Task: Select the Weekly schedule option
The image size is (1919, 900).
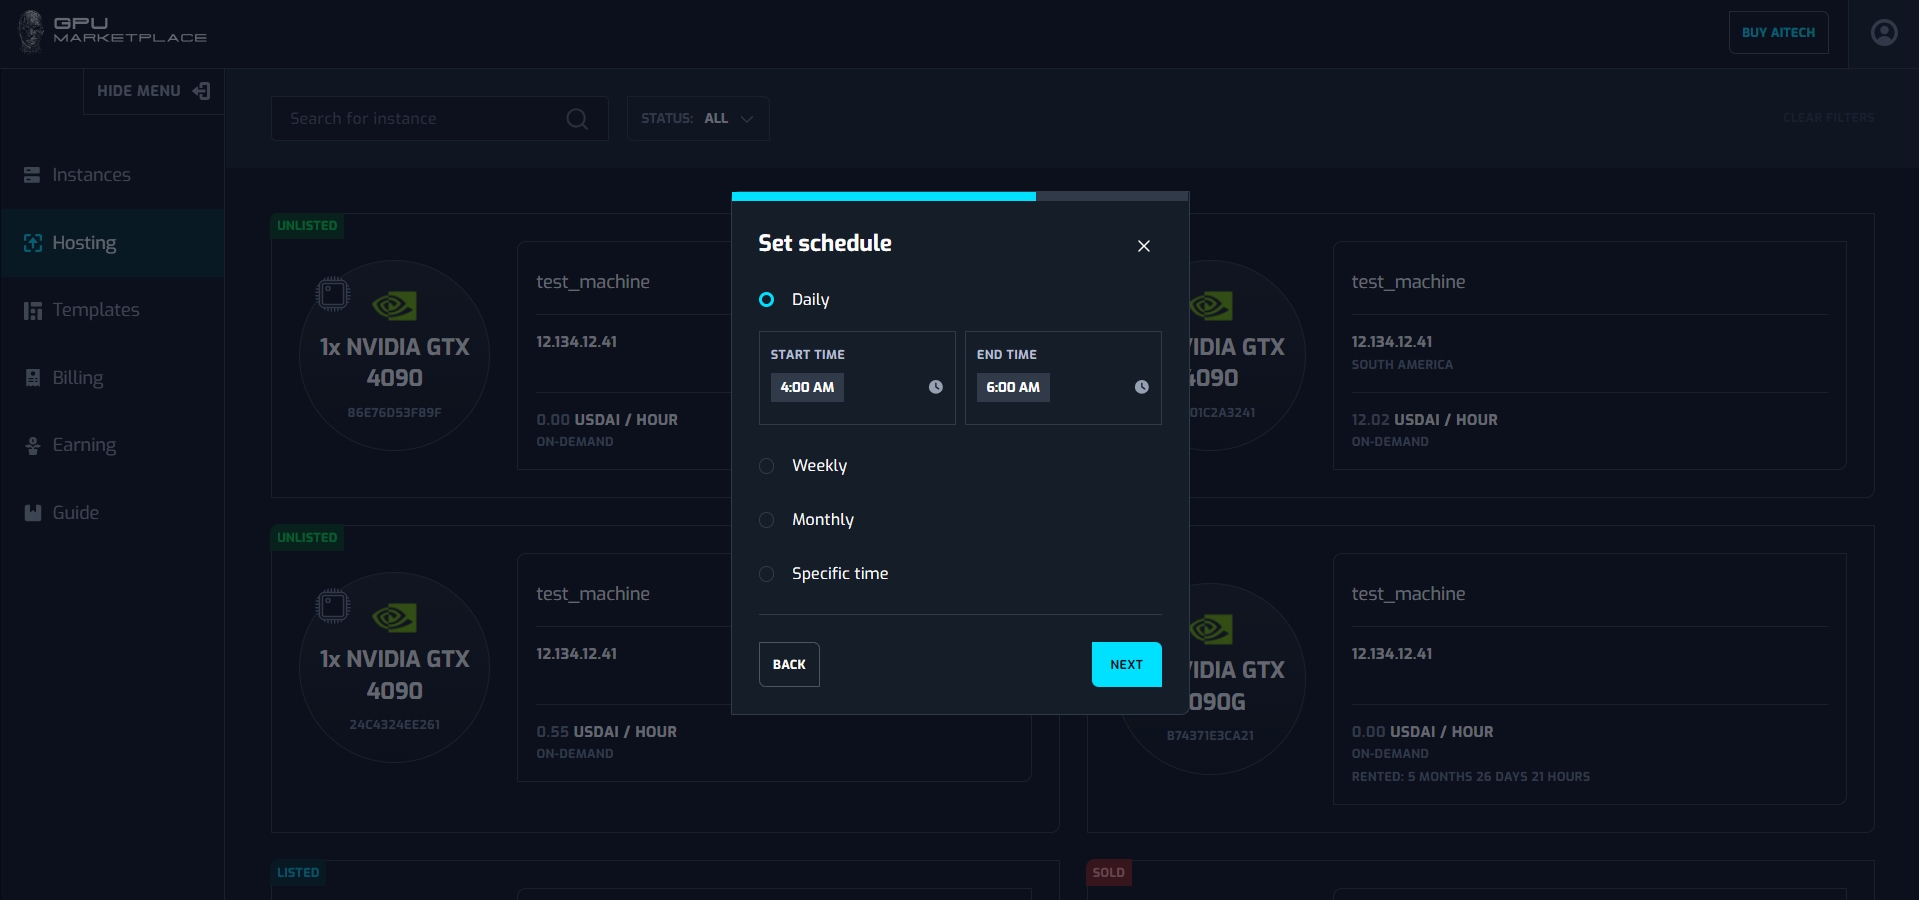Action: tap(767, 466)
